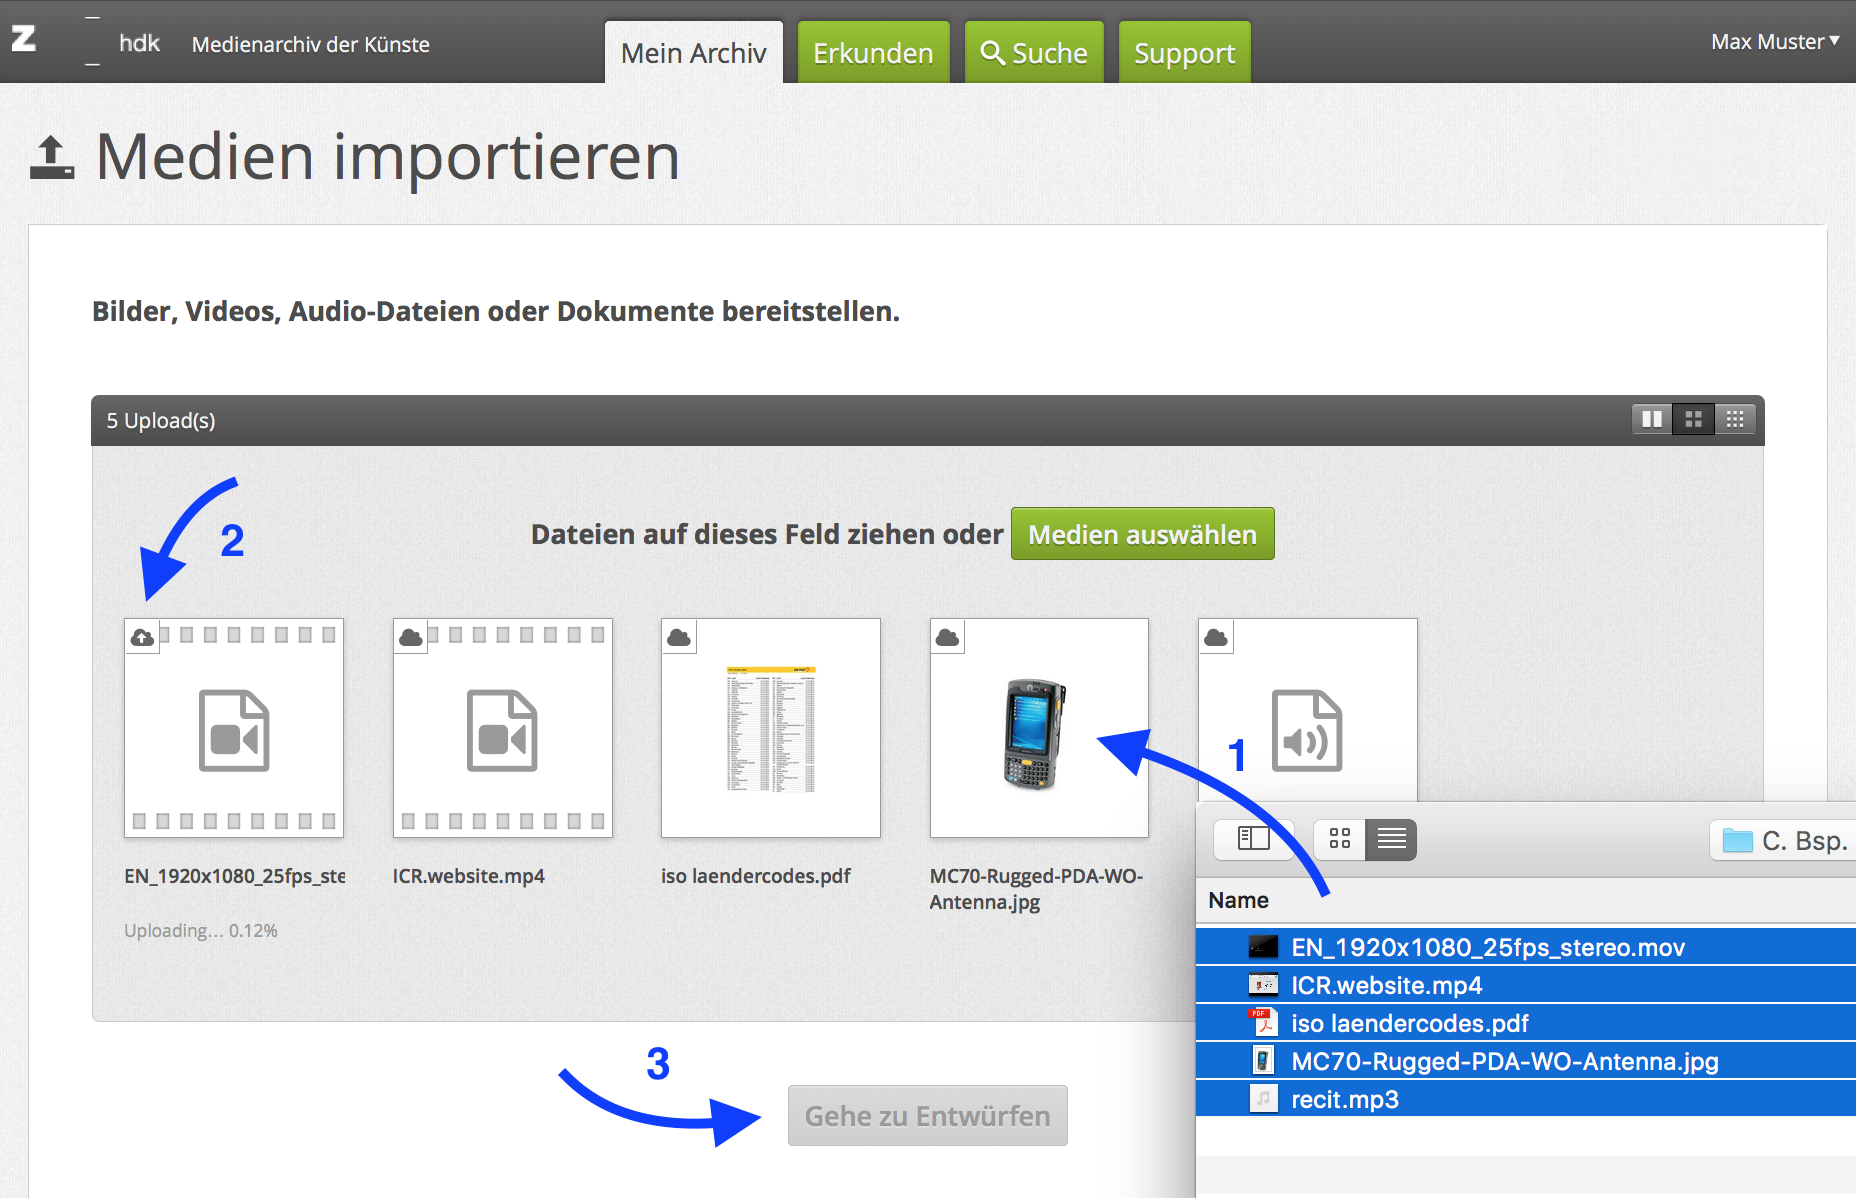Open the Erkunden tab
Viewport: 1856px width, 1198px height.
pyautogui.click(x=873, y=53)
